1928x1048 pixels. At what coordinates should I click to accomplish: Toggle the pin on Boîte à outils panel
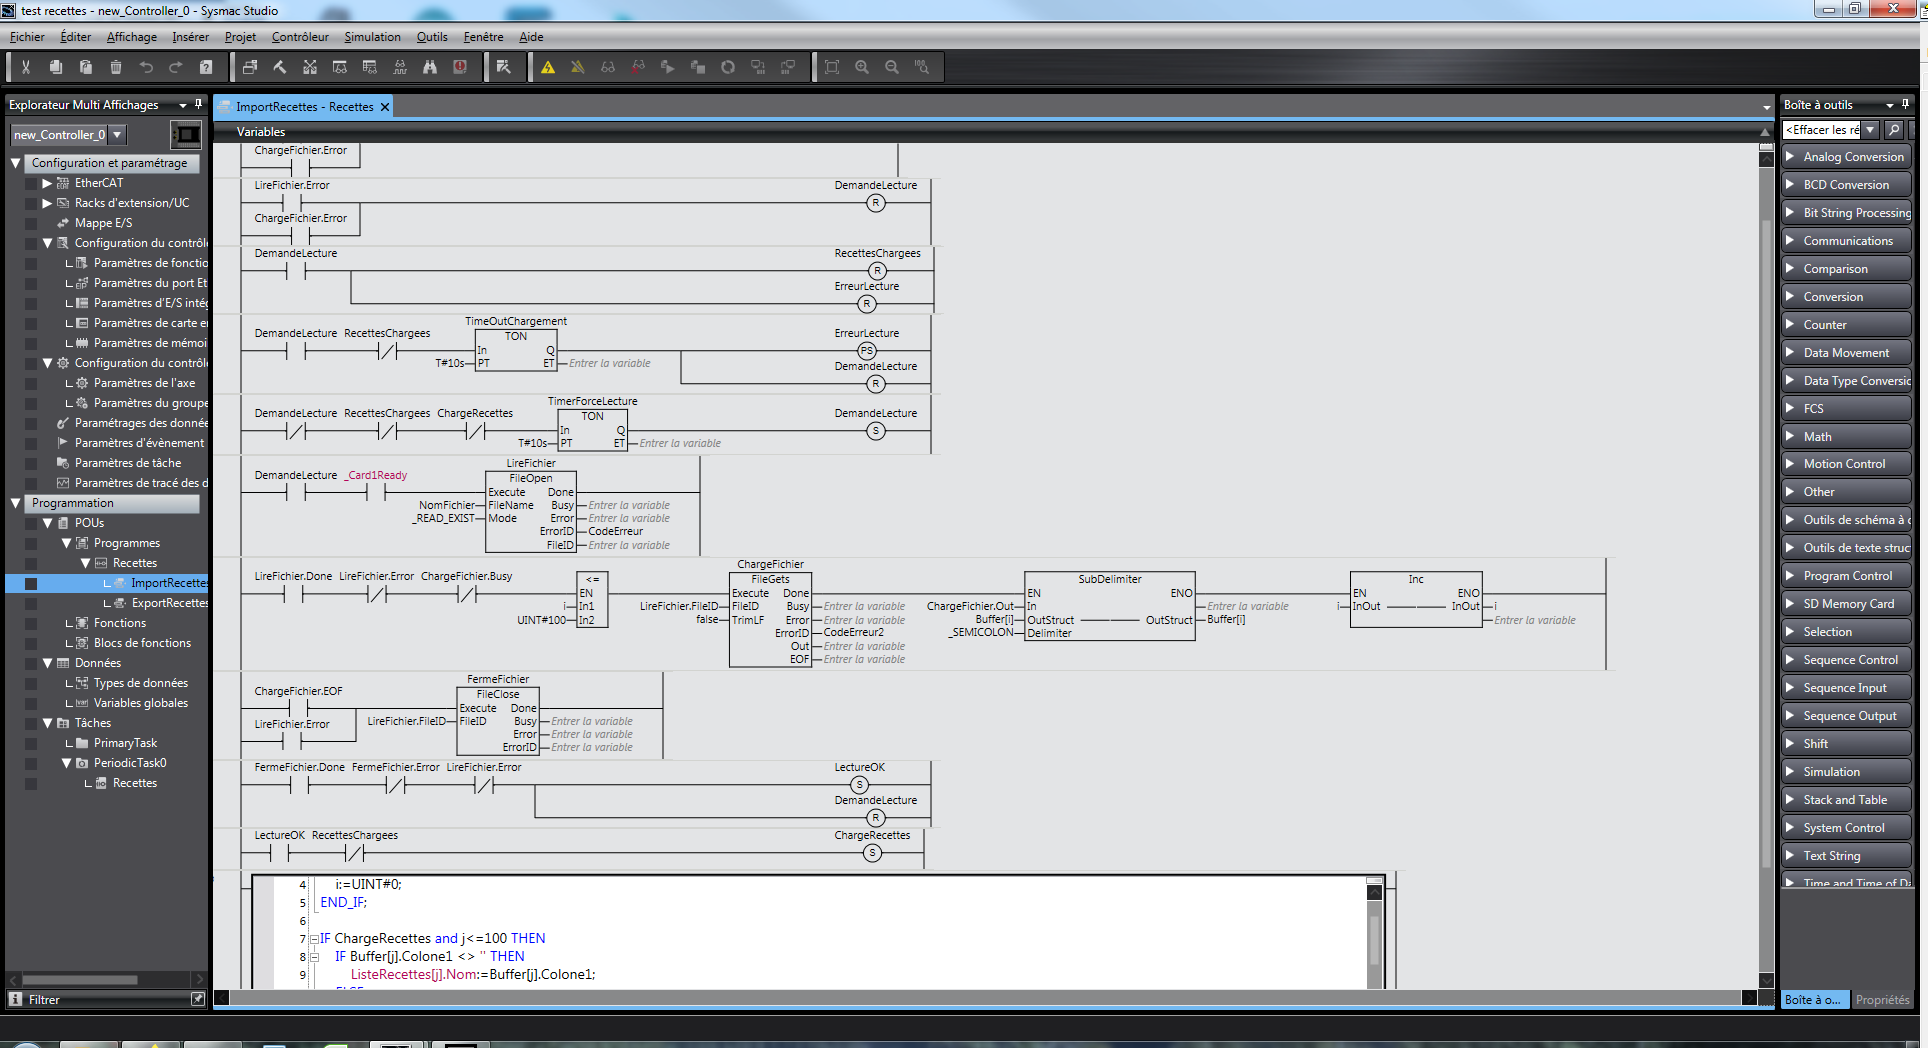(1905, 104)
